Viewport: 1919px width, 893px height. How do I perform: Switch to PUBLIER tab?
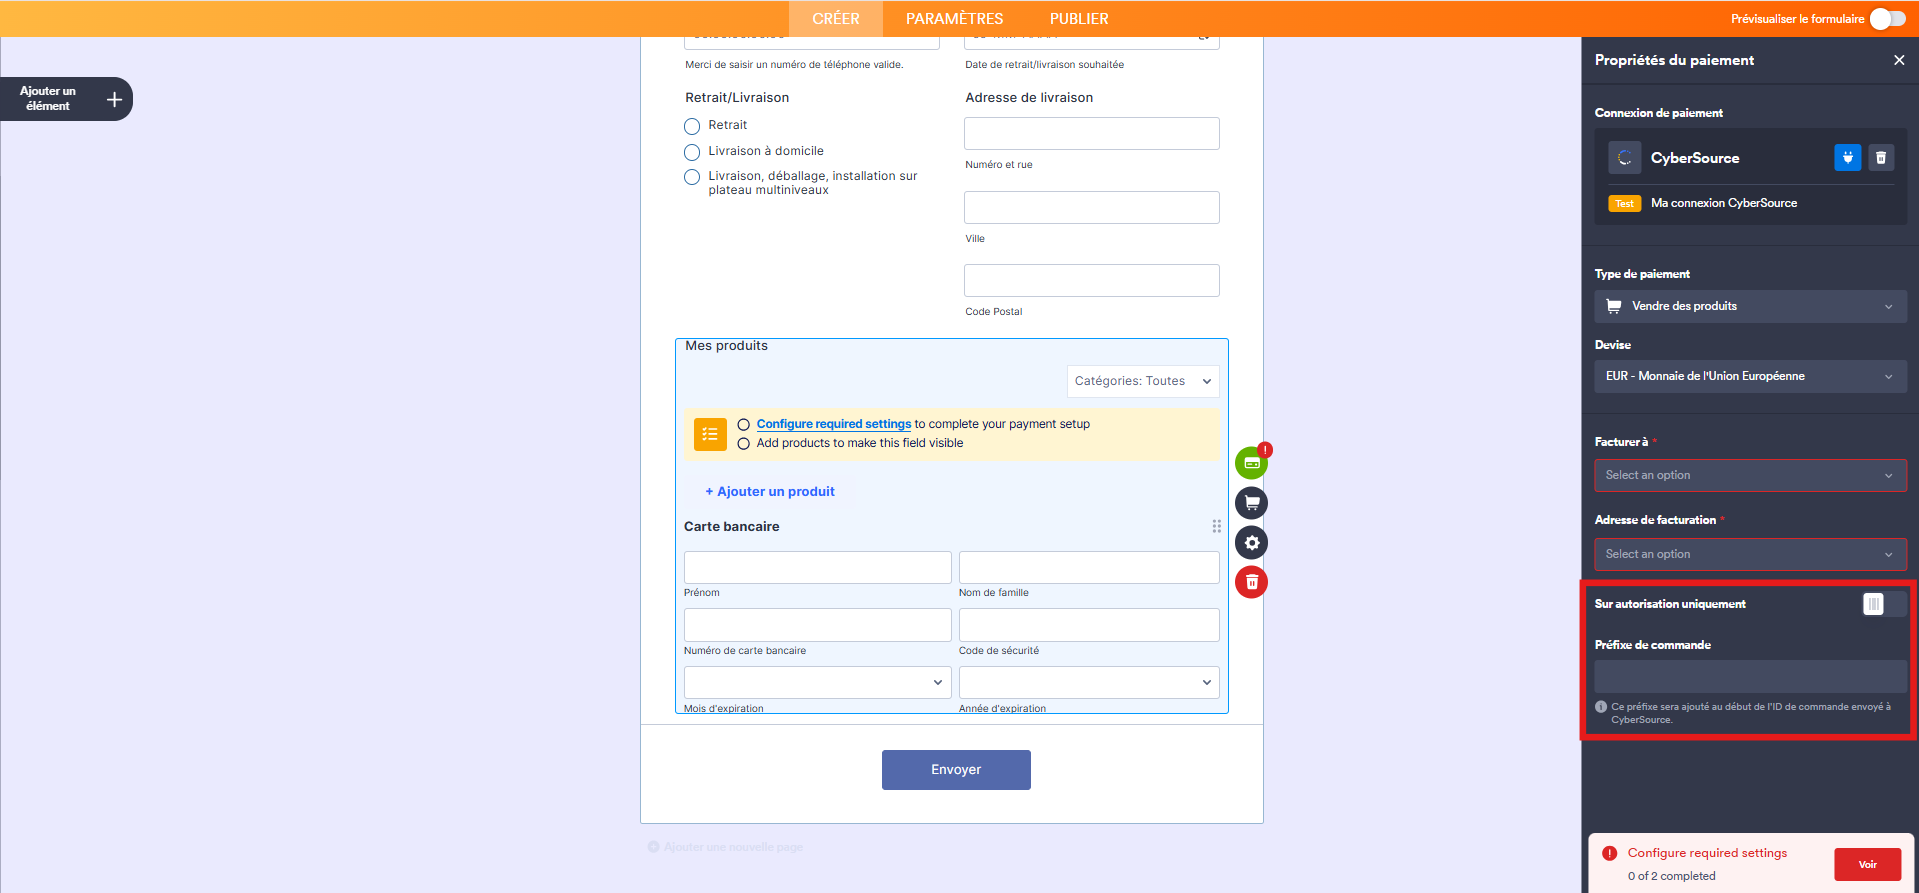[1079, 19]
